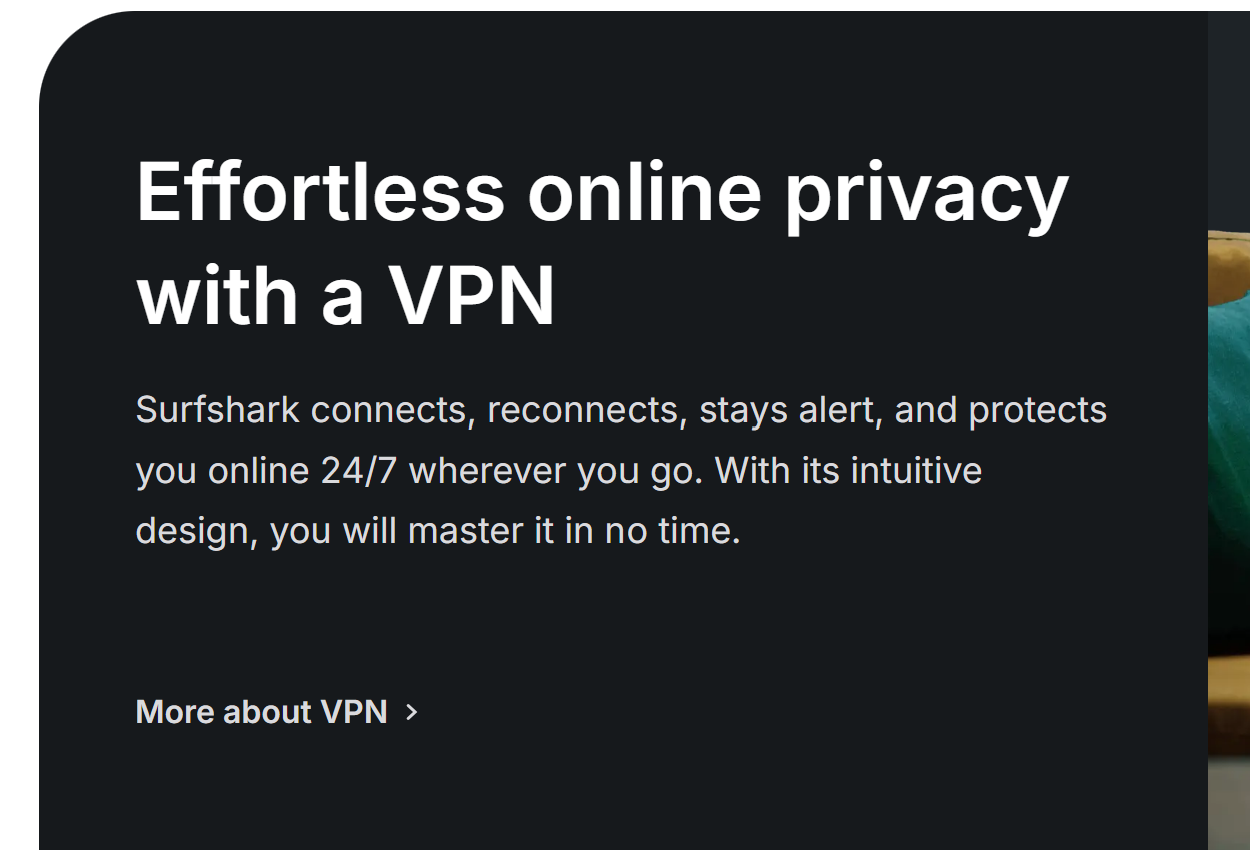The image size is (1250, 850).
Task: Open the More about VPN link
Action: [261, 712]
